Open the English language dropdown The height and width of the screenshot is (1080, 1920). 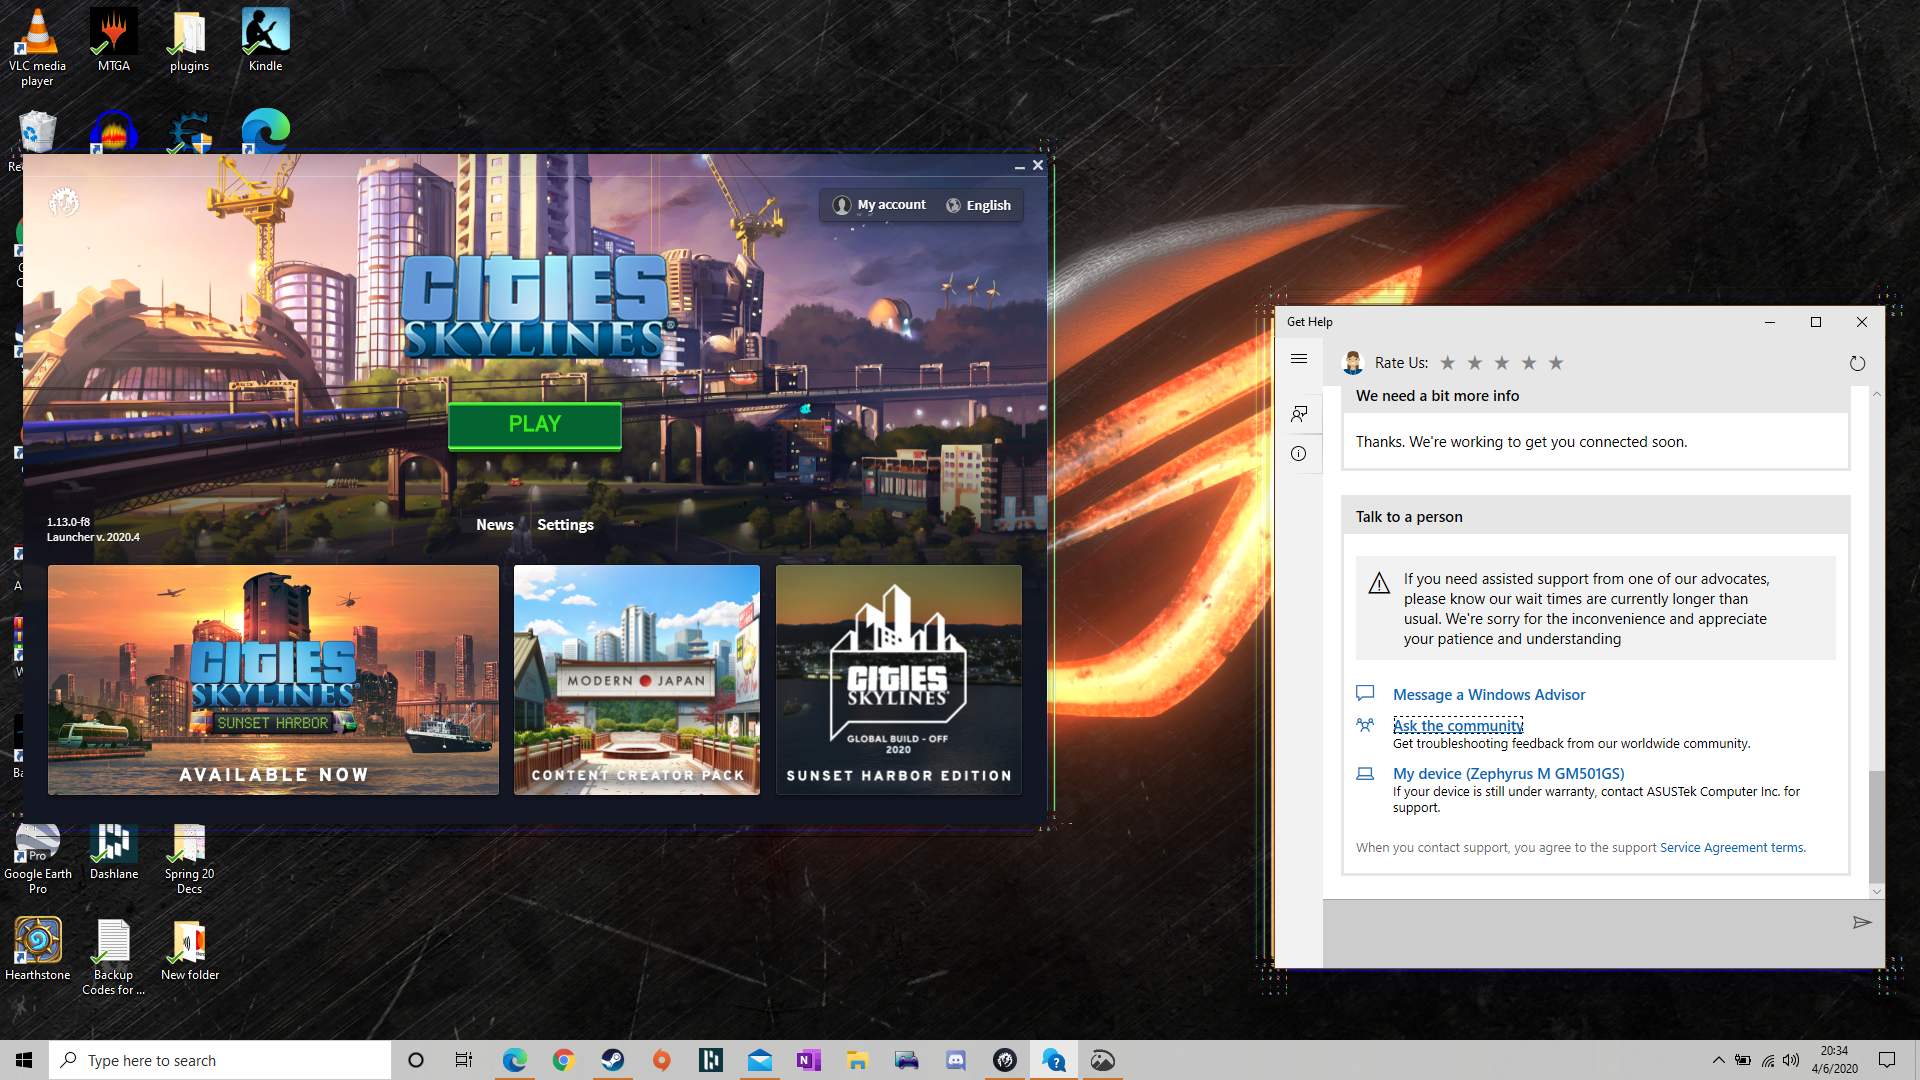pos(978,205)
